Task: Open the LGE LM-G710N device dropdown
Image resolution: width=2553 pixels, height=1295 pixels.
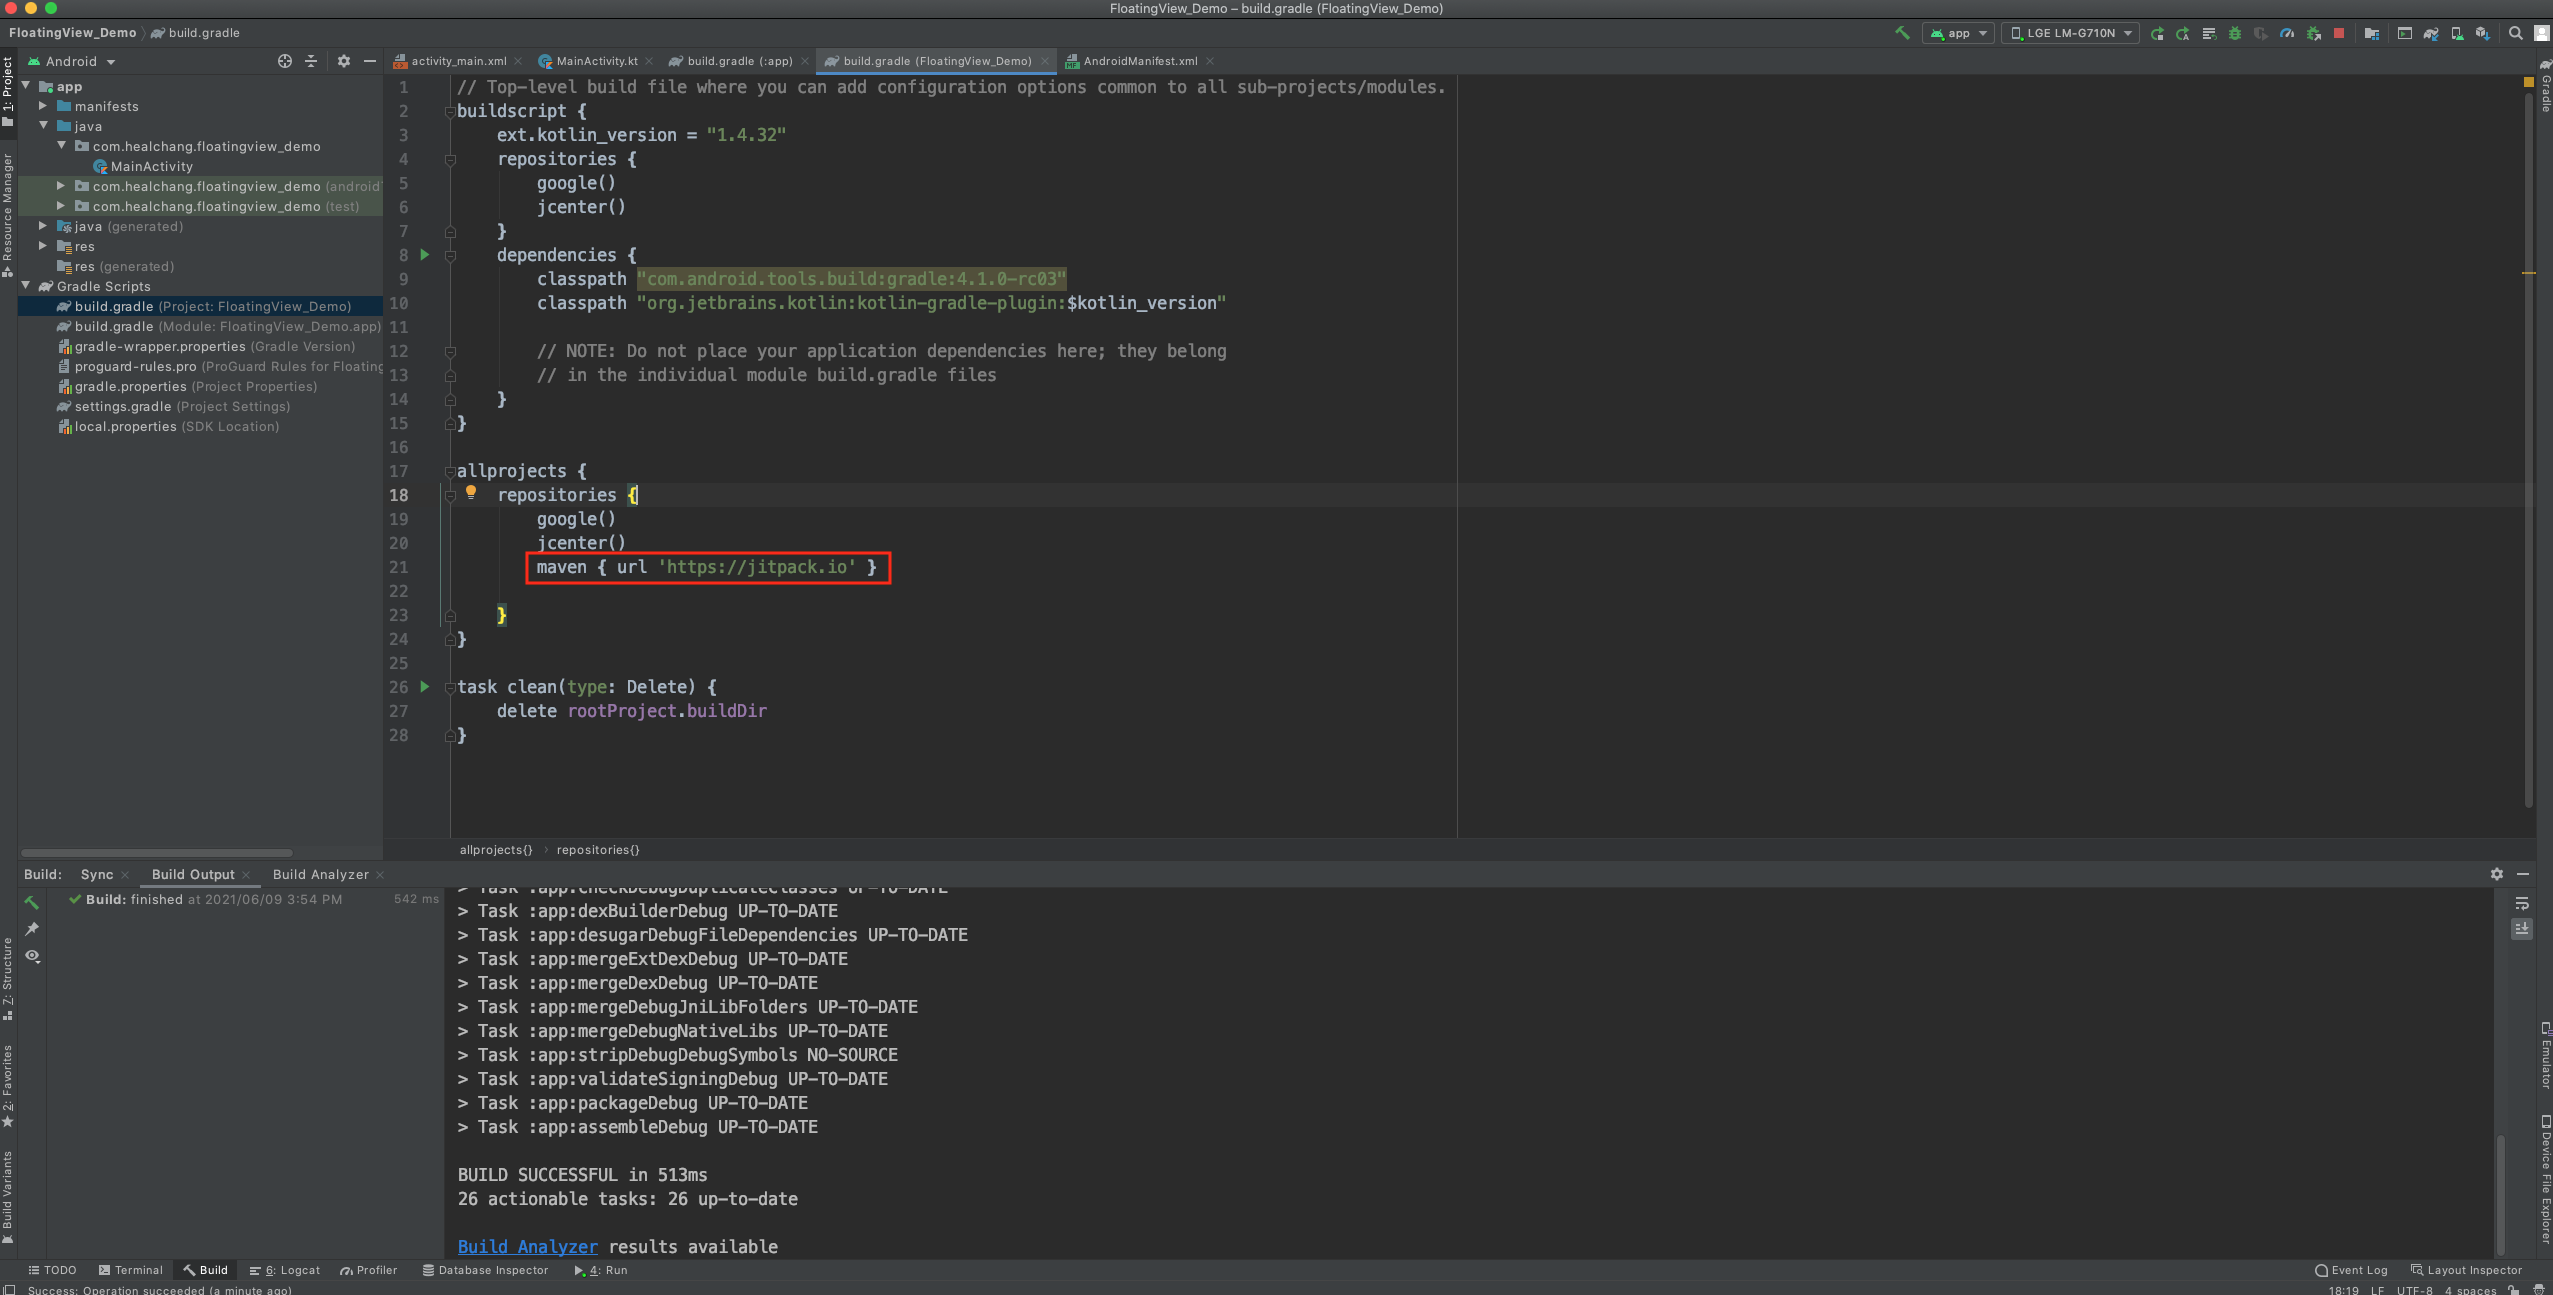Action: 2071,33
